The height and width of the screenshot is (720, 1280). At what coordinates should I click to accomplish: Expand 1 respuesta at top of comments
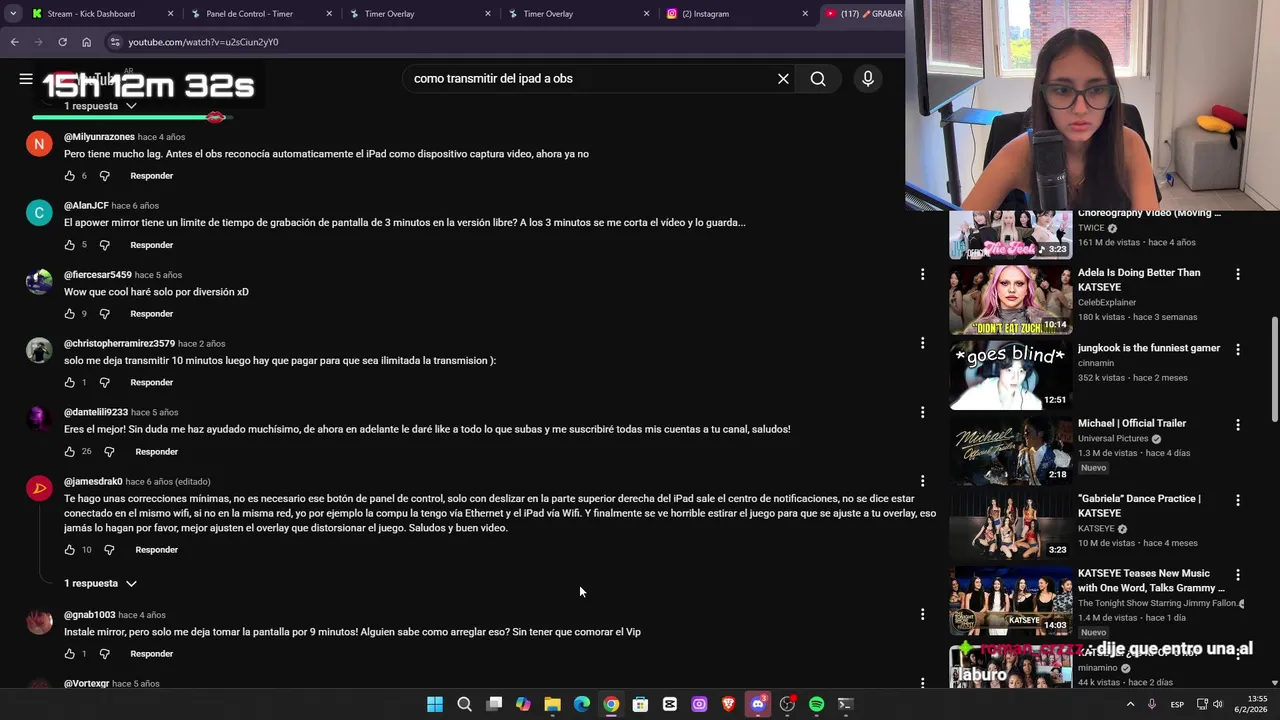coord(100,106)
